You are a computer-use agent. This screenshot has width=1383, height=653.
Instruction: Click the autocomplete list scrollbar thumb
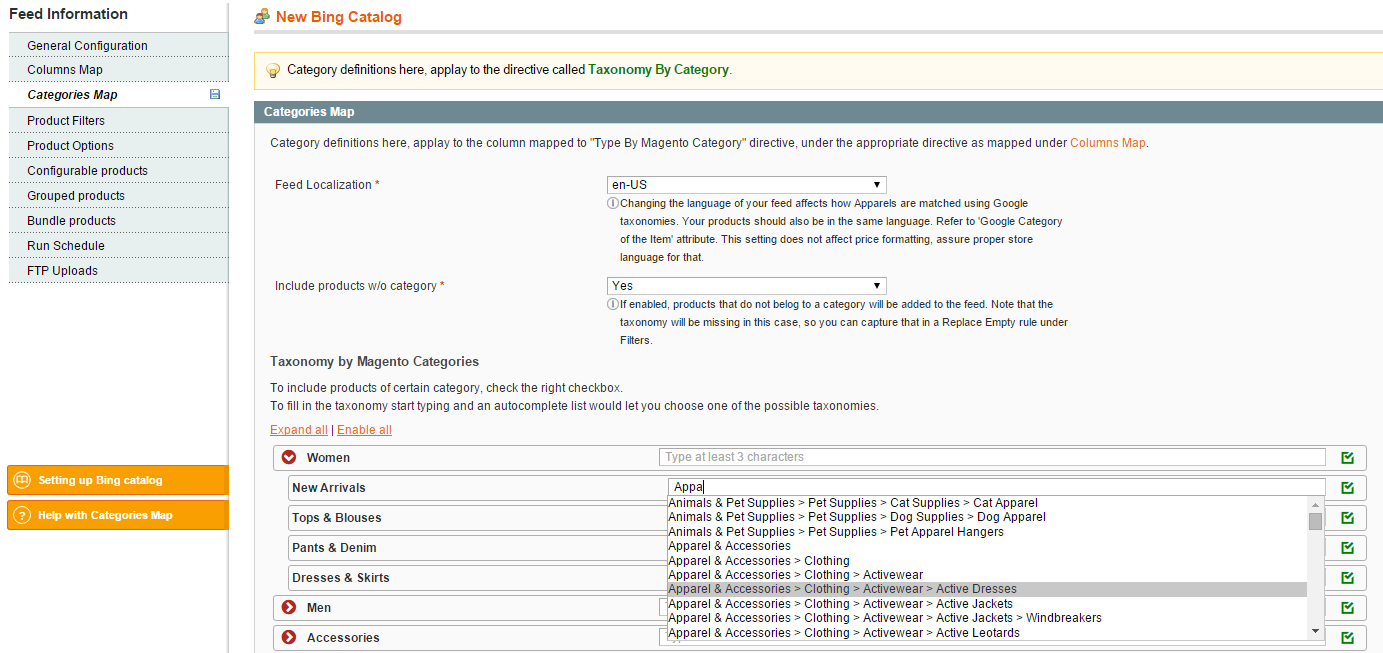(x=1315, y=520)
